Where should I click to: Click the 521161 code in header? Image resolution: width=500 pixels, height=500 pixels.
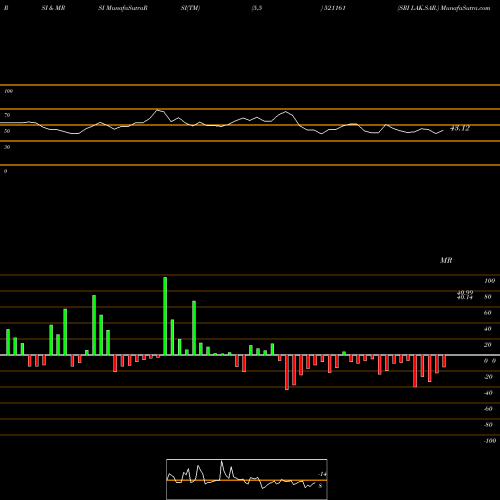335,8
